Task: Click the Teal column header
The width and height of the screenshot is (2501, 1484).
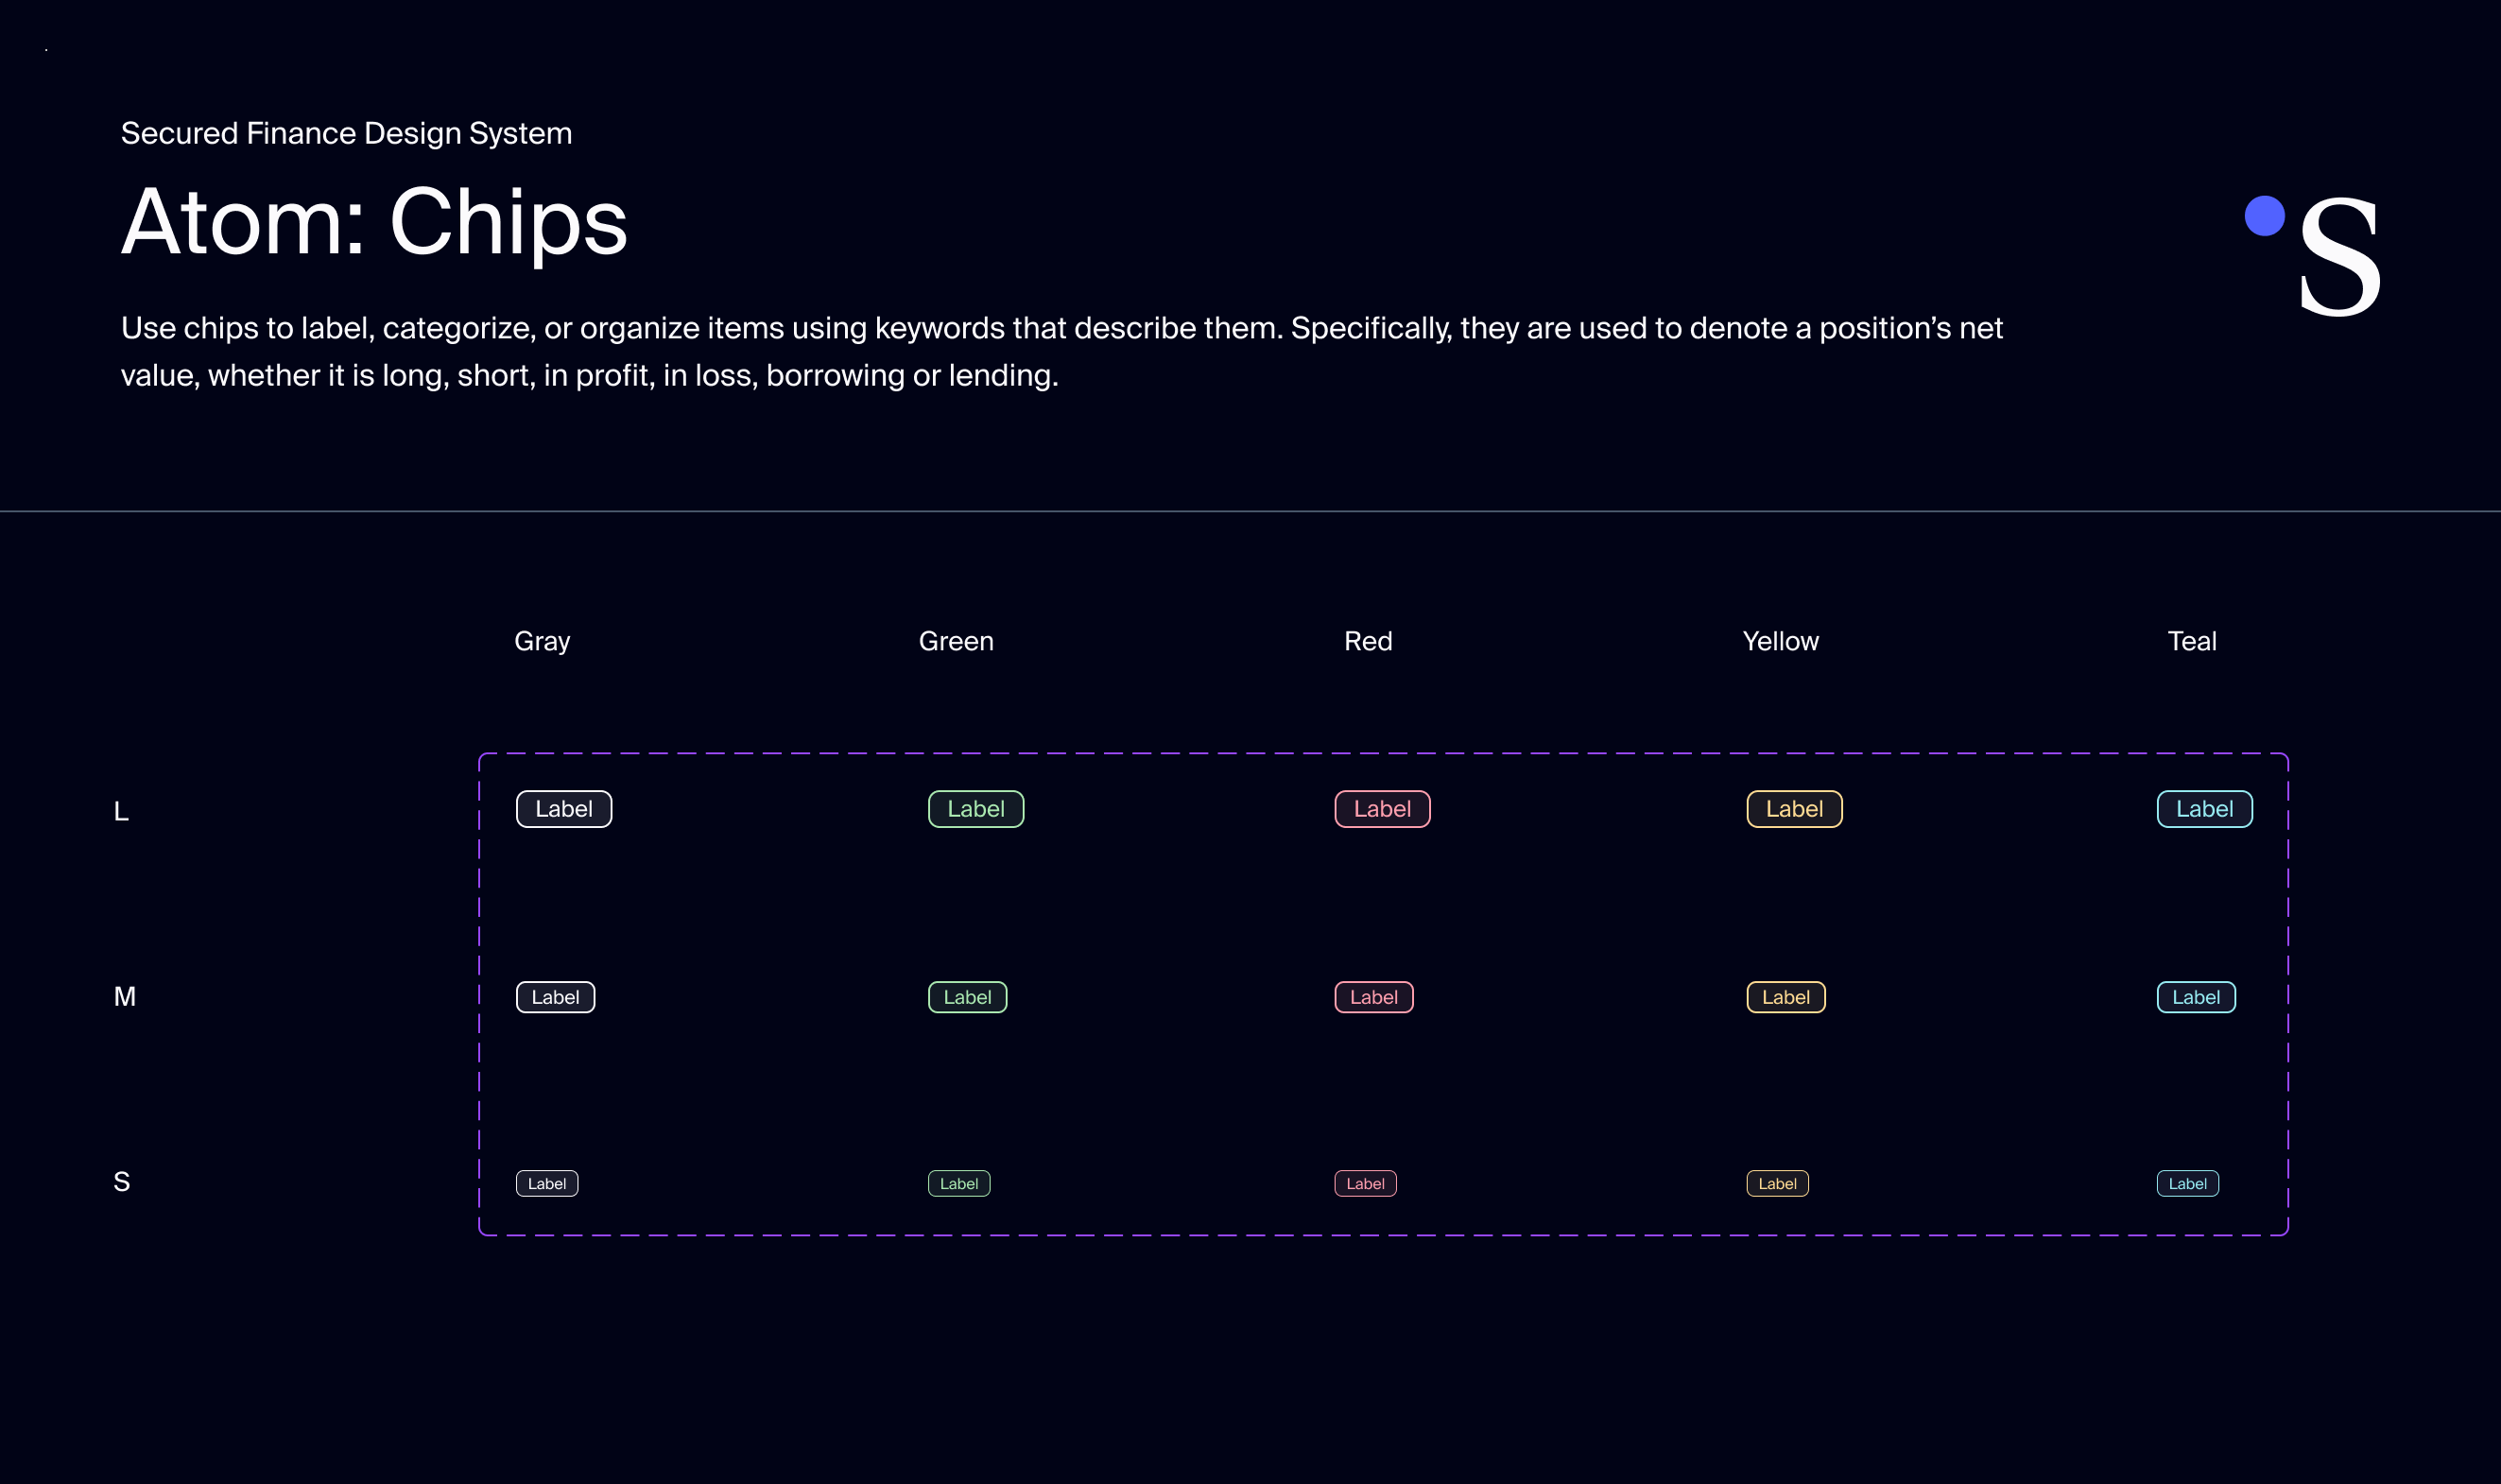Action: pos(2191,641)
